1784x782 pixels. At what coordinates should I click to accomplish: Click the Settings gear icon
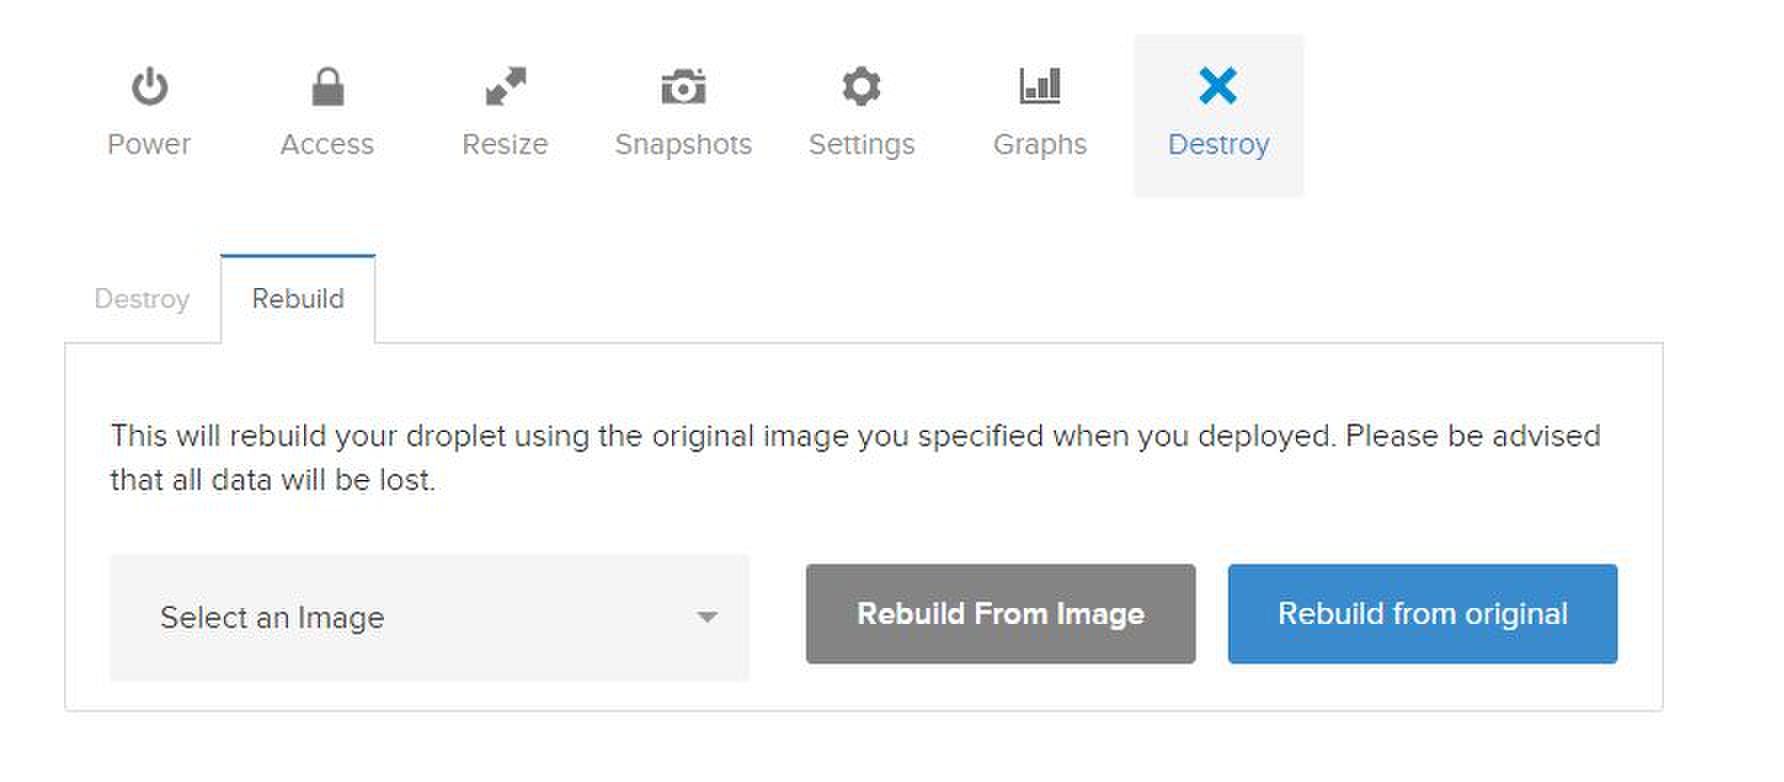point(861,87)
